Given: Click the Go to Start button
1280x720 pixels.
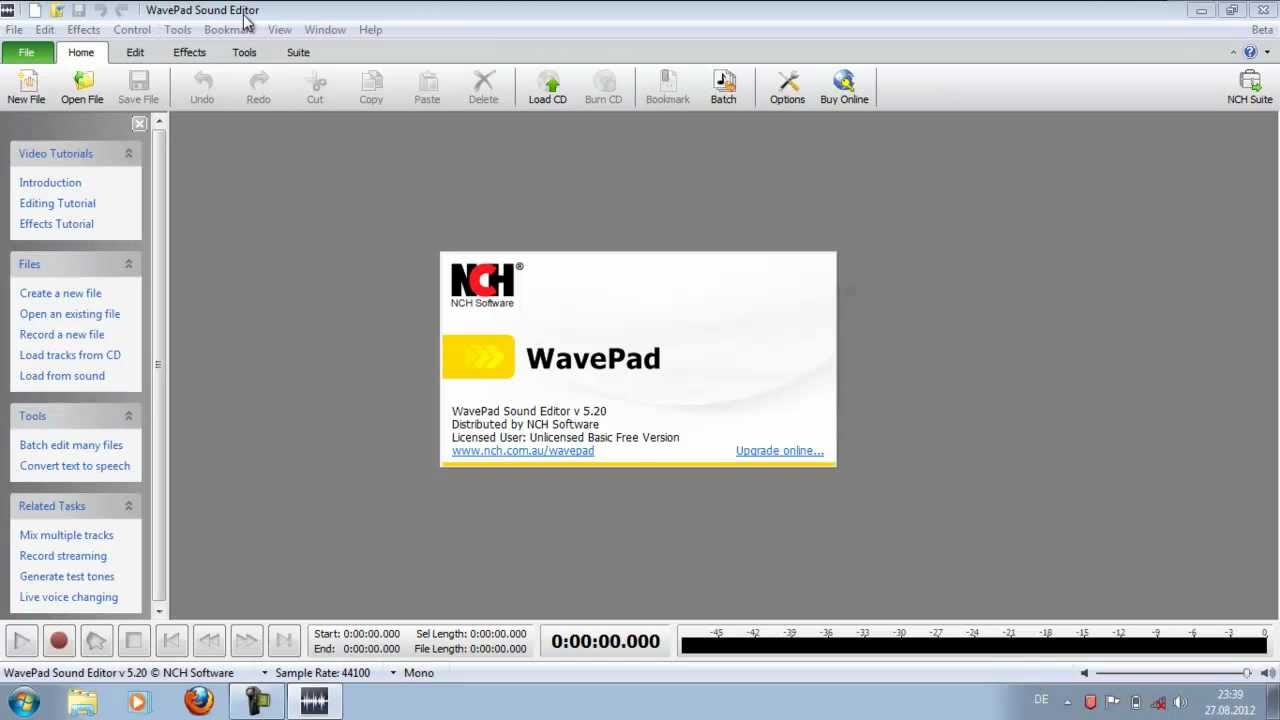Looking at the screenshot, I should coord(171,641).
